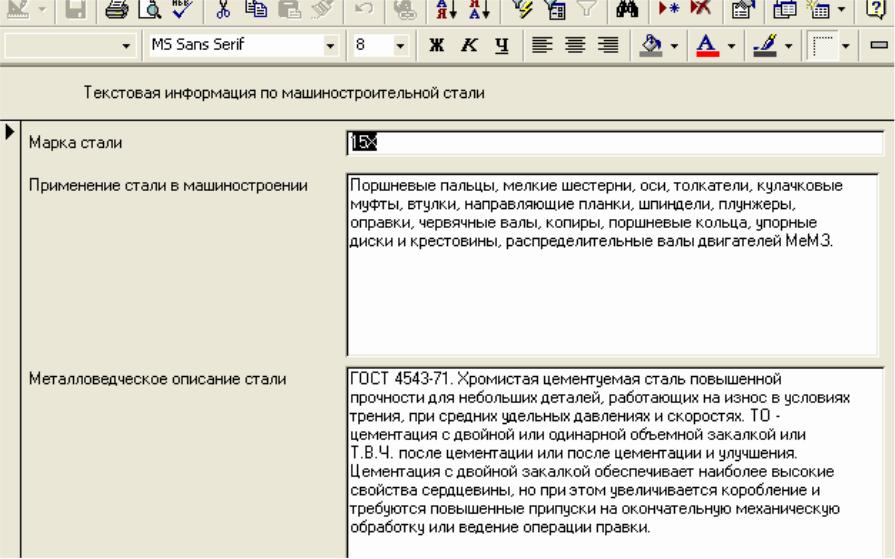Click the Металловедческое описание text box

pos(615,464)
